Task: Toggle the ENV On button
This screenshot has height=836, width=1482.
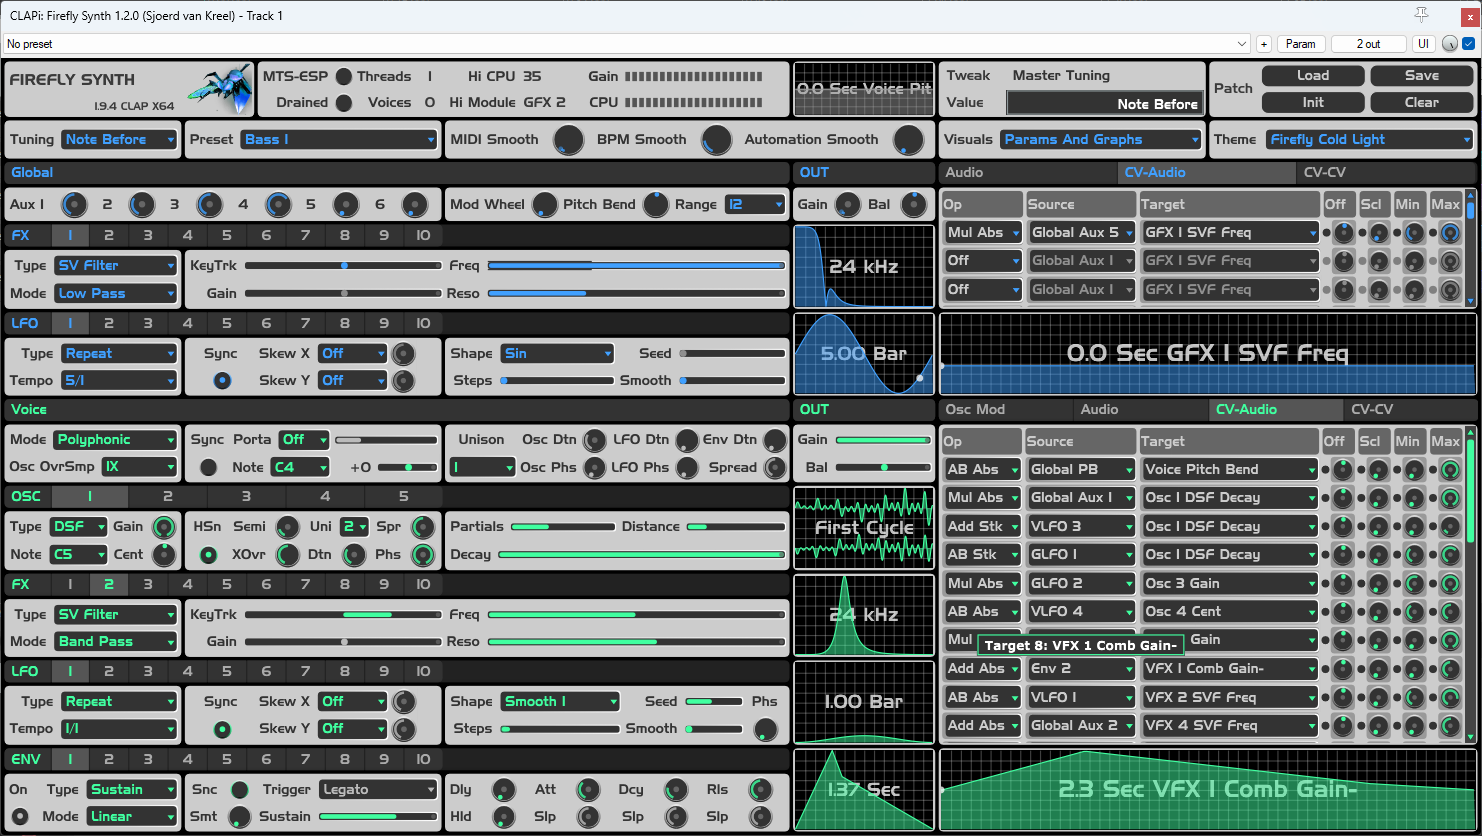Action: point(19,817)
